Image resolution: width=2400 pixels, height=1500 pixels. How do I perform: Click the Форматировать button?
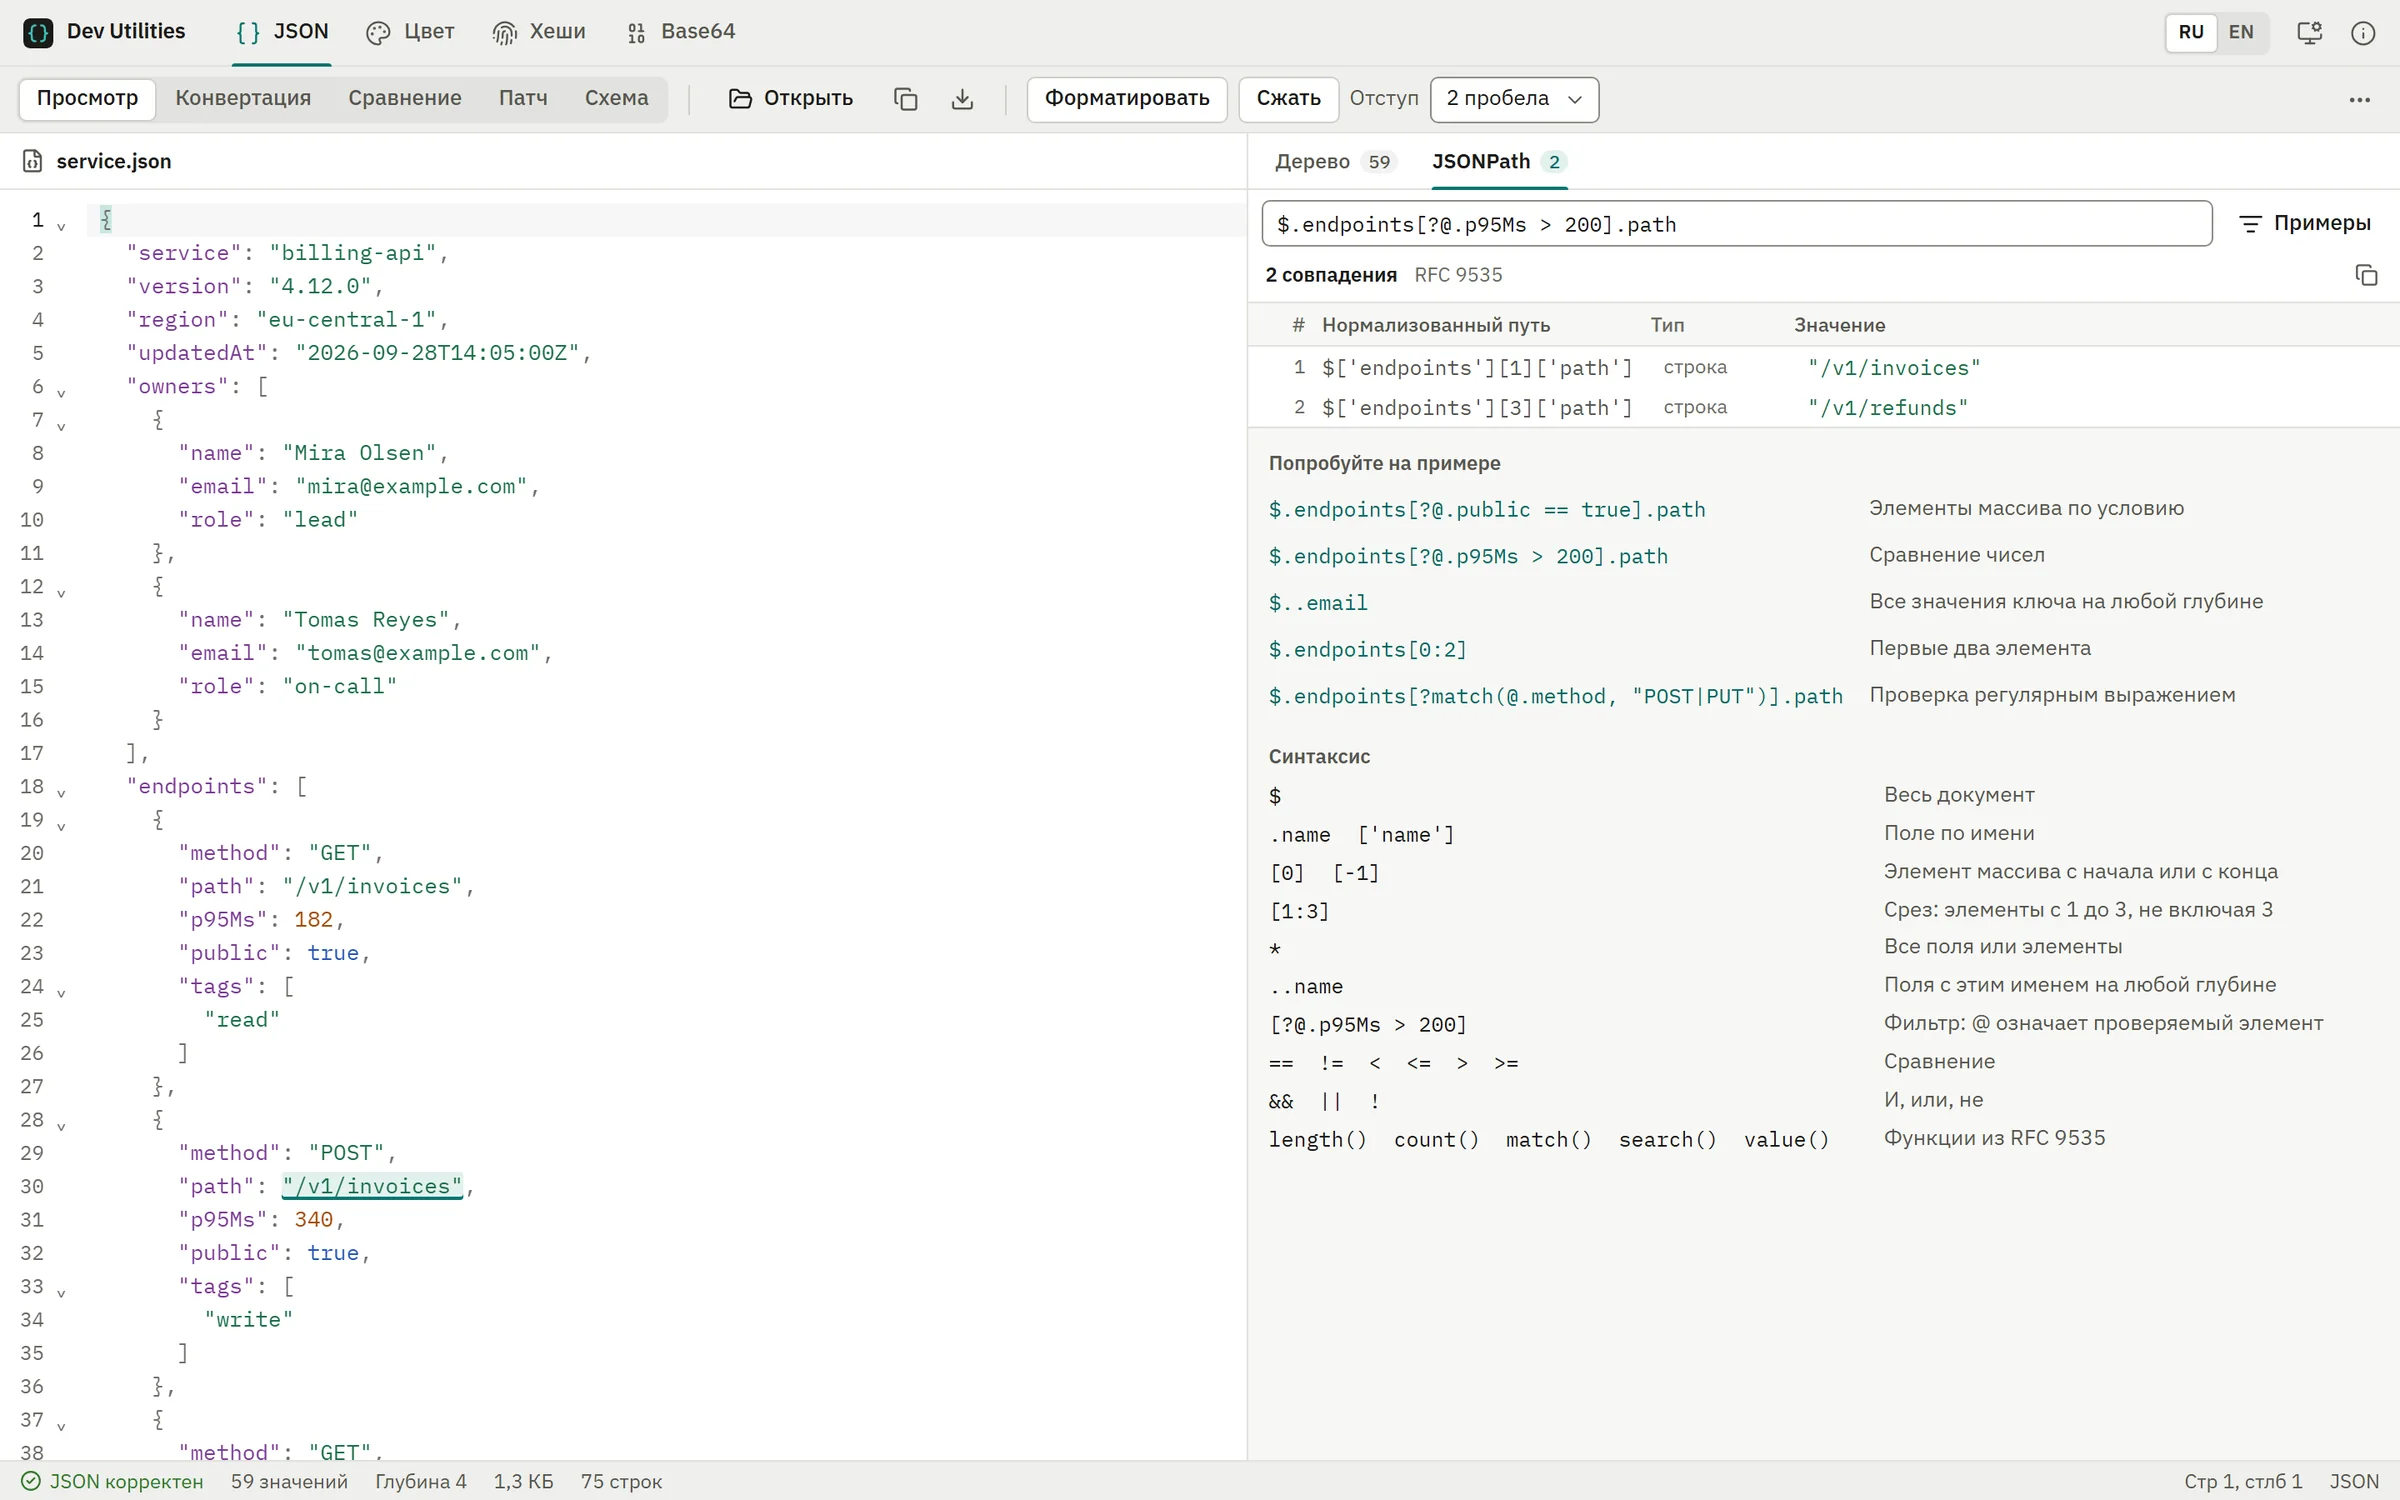tap(1127, 99)
